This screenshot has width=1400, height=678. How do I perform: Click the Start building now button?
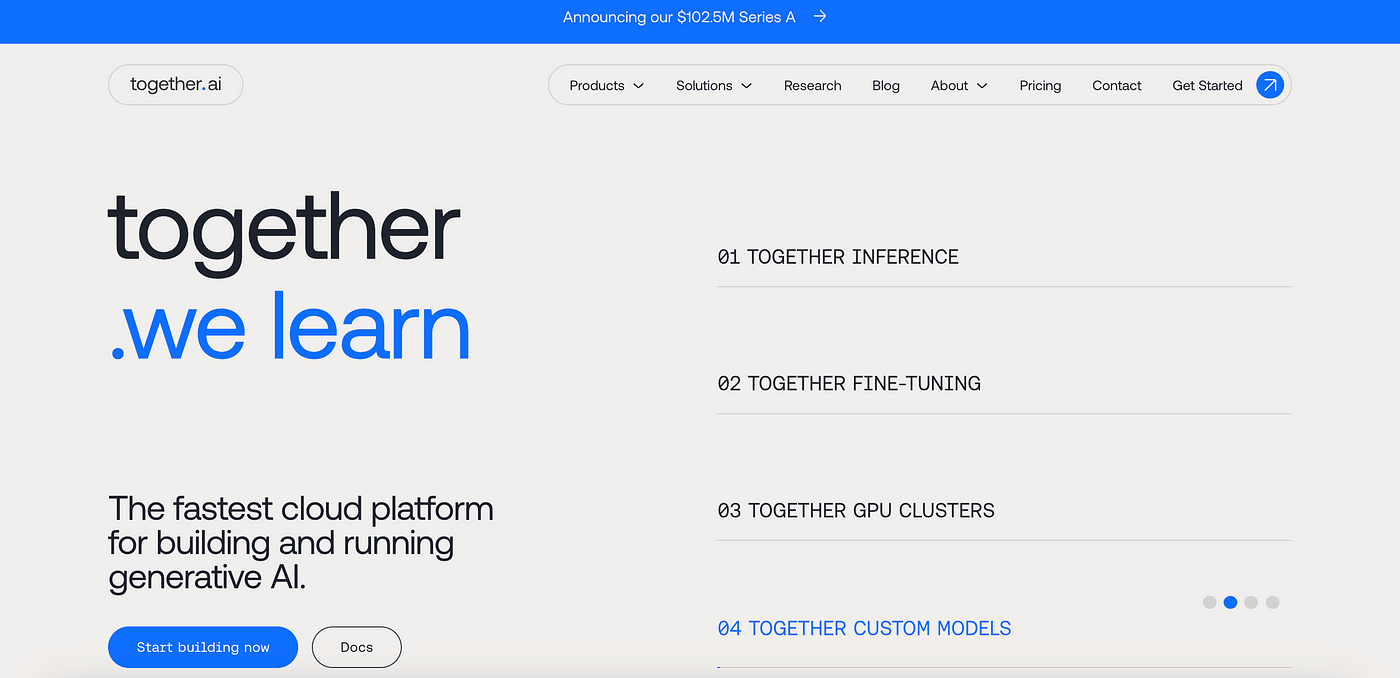[203, 647]
